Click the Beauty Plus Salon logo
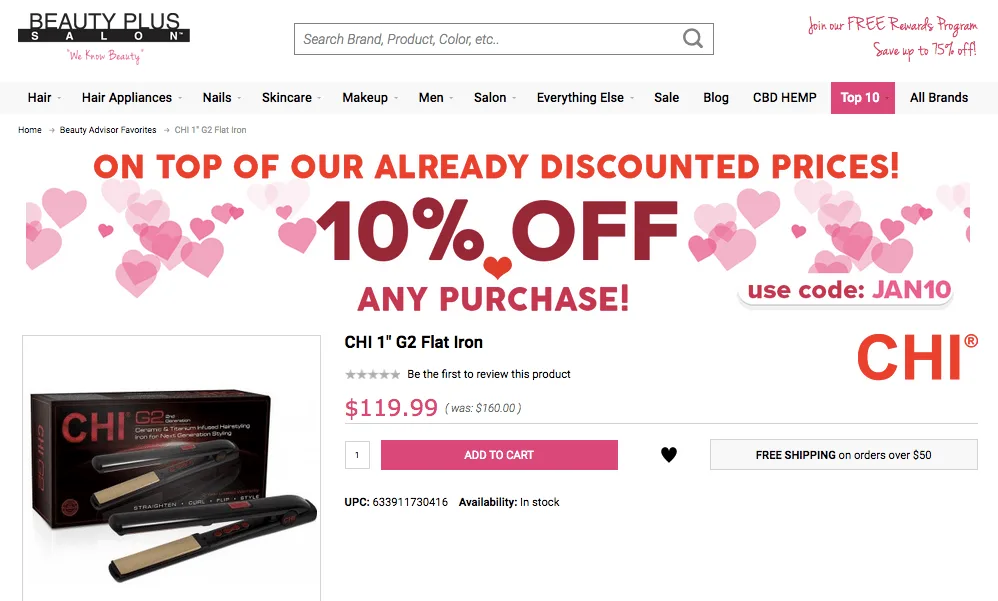This screenshot has height=601, width=998. pos(103,28)
